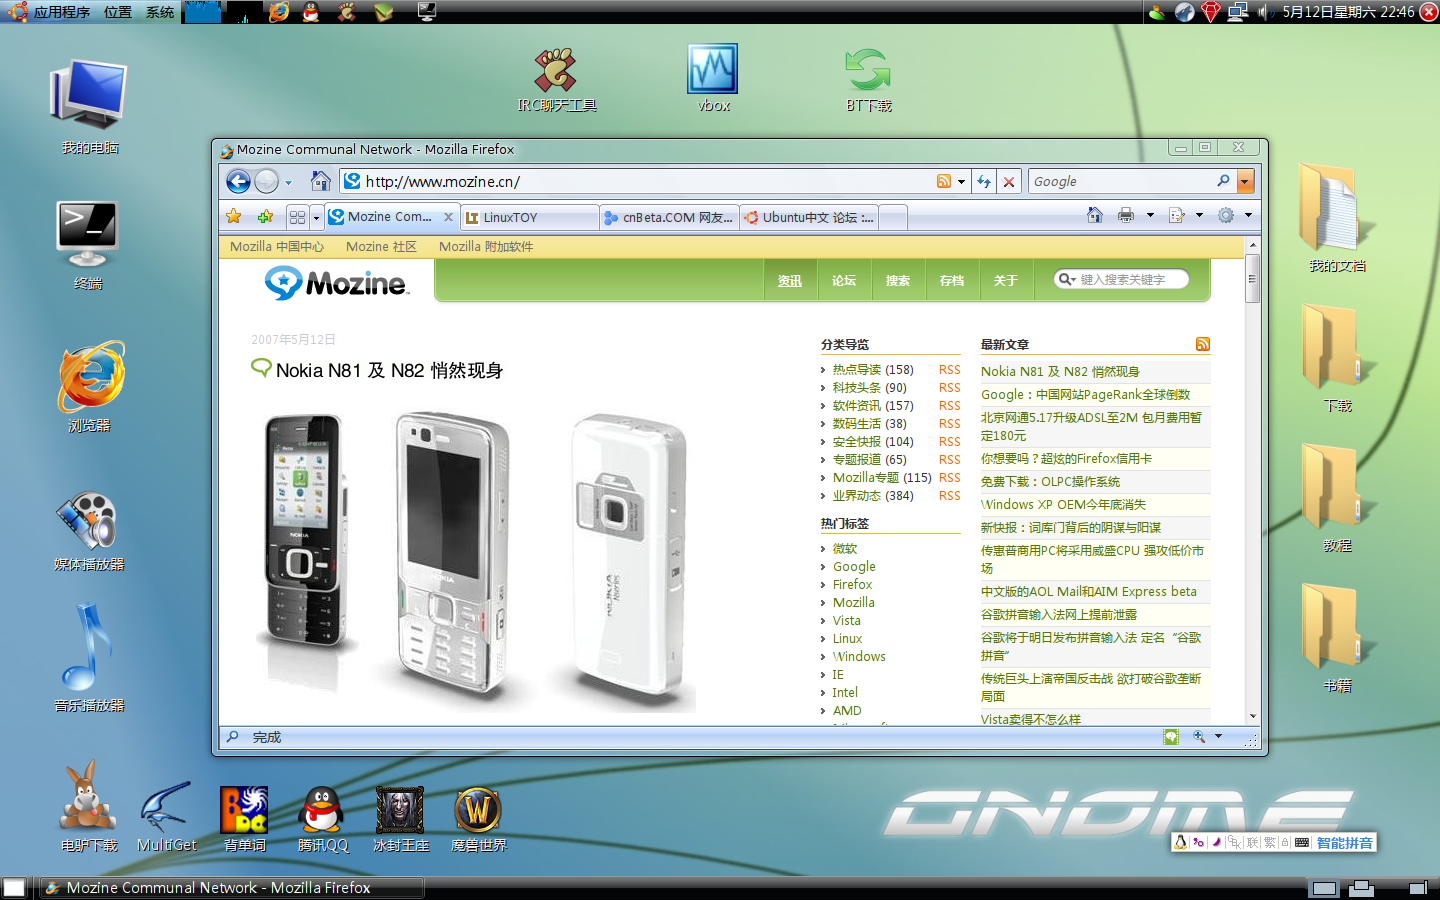Click the page vertical scrollbar thumb
Viewport: 1440px width, 900px height.
point(1251,279)
